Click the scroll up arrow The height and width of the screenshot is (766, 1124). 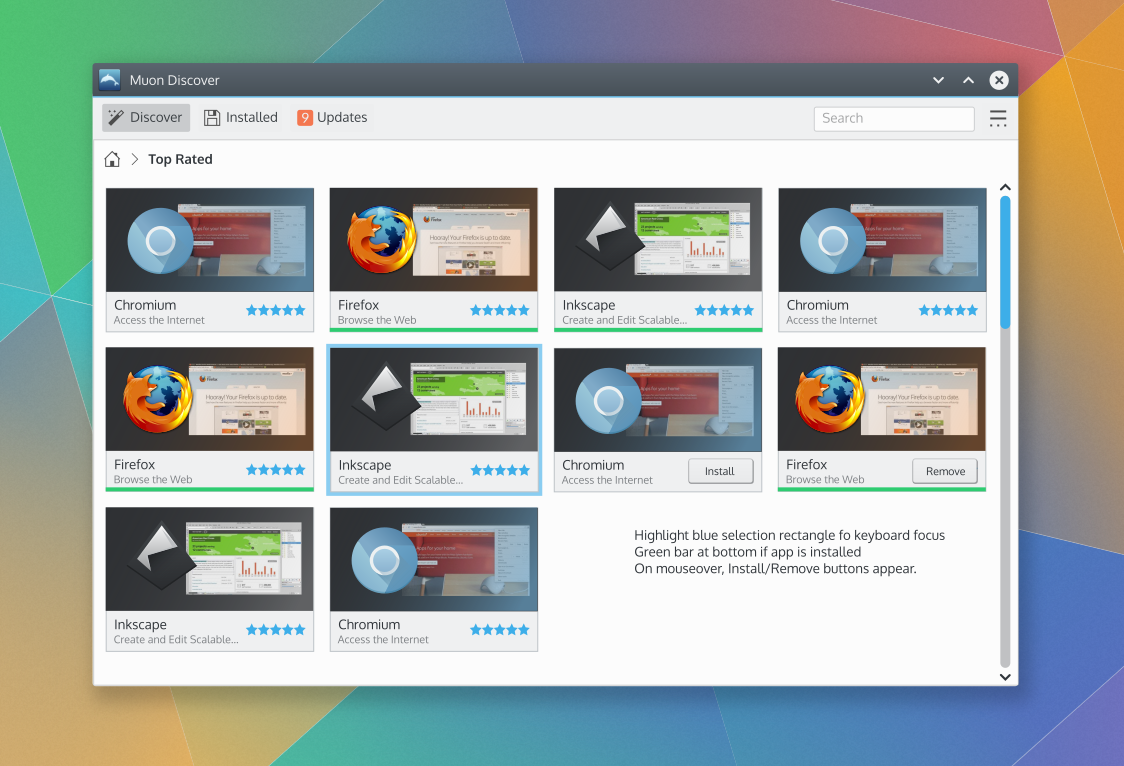coord(1005,187)
